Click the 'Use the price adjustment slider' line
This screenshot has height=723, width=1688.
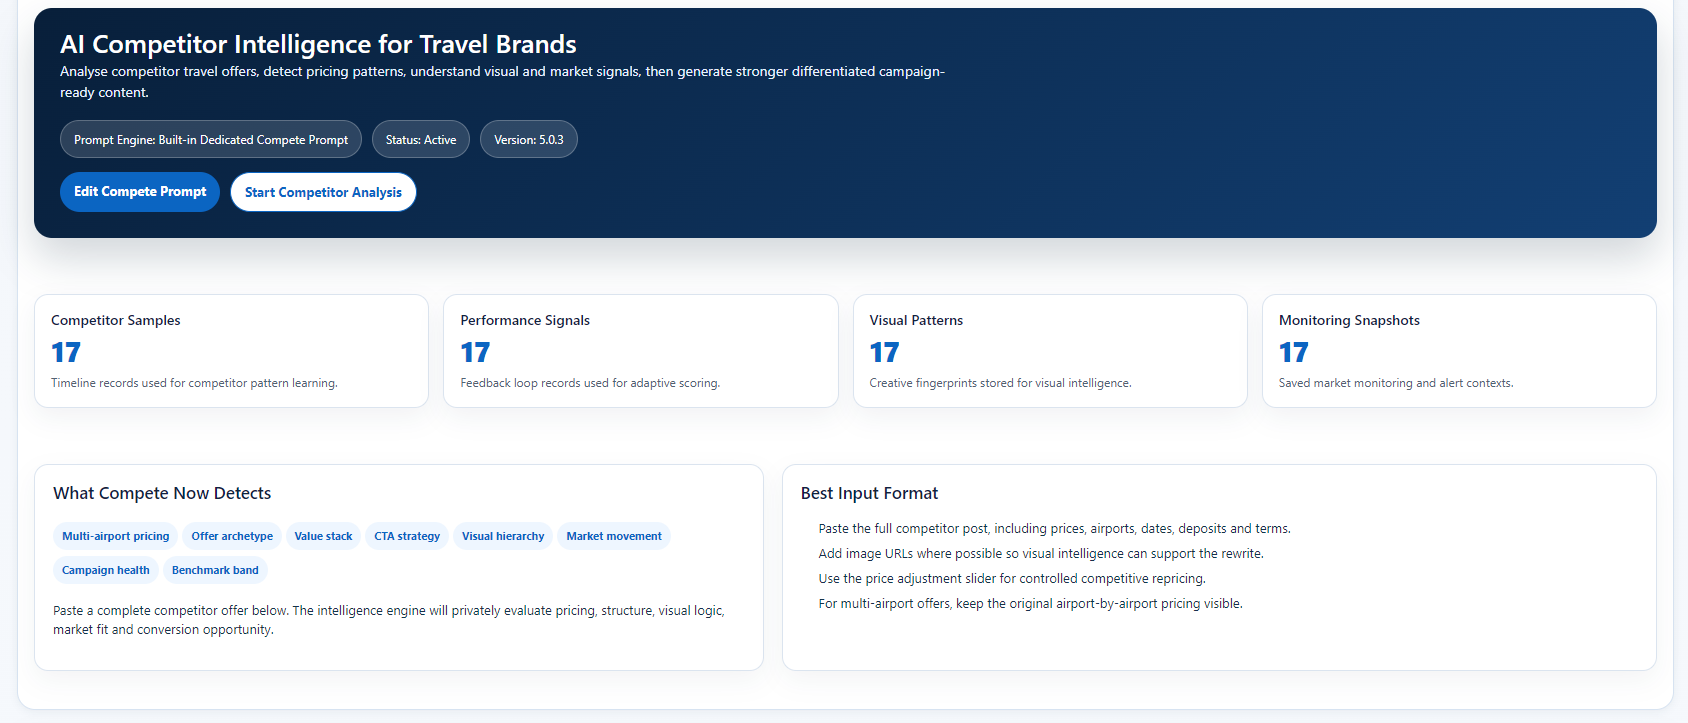(1012, 579)
